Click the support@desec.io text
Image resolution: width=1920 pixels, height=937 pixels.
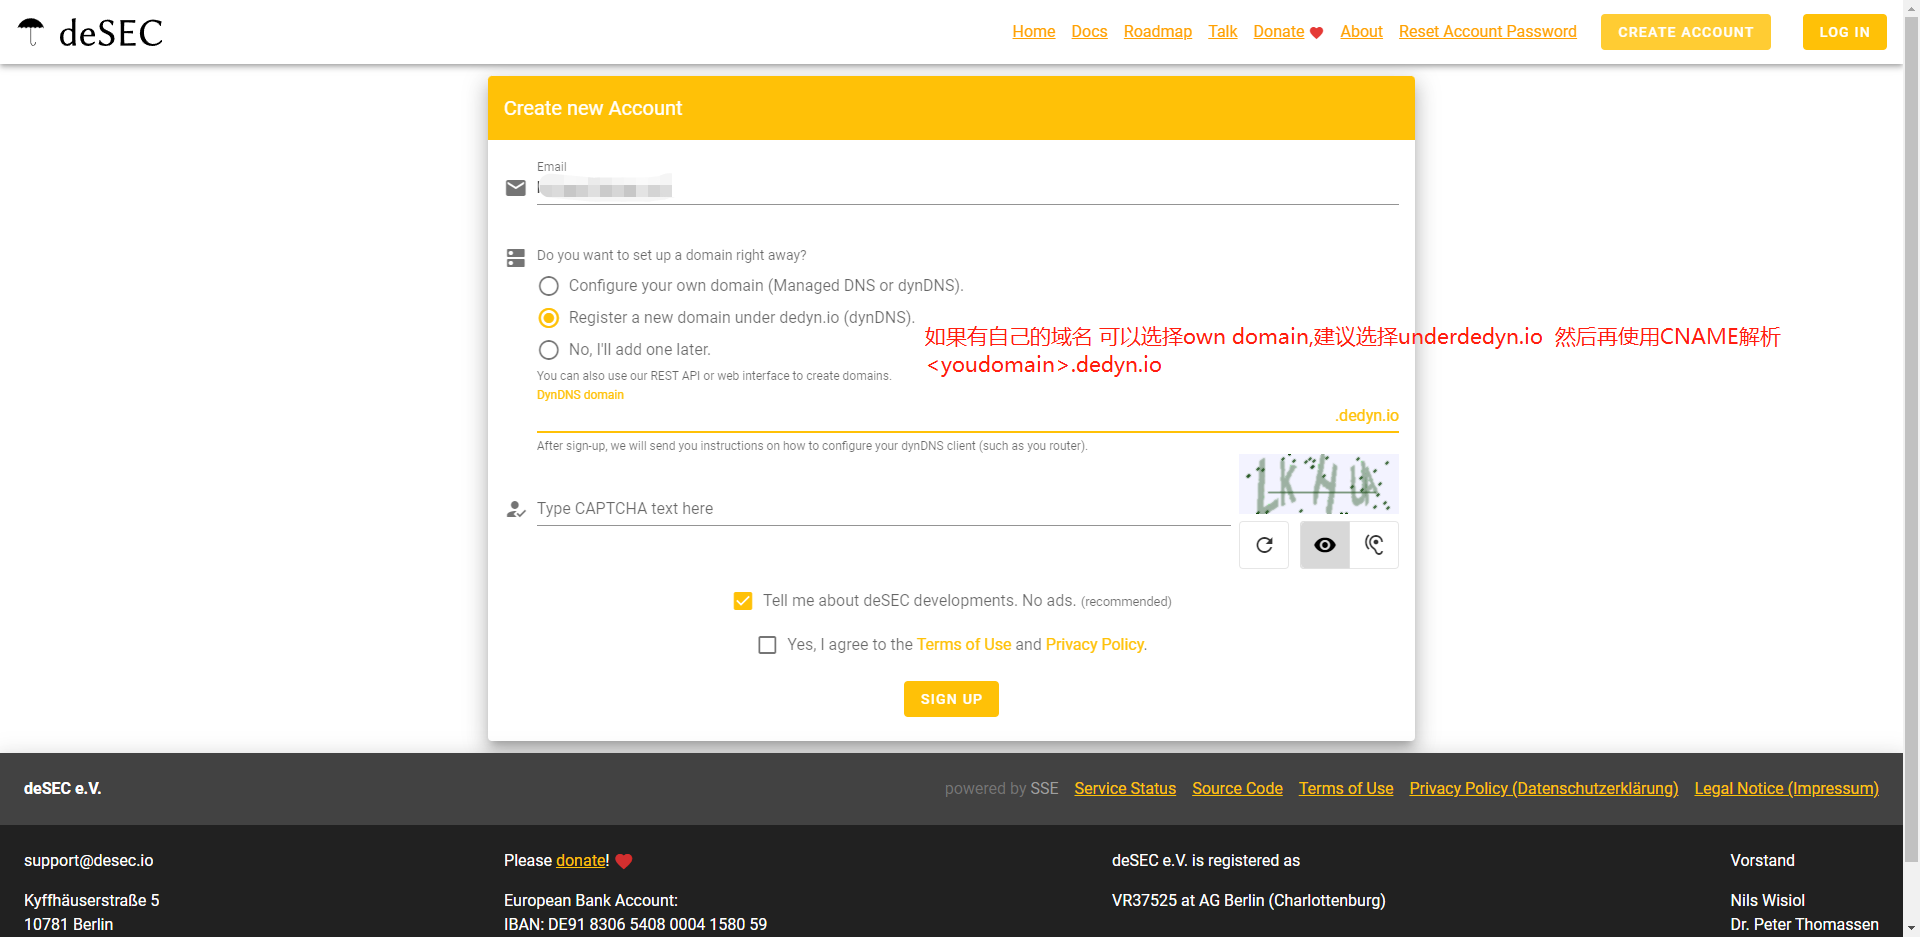88,861
